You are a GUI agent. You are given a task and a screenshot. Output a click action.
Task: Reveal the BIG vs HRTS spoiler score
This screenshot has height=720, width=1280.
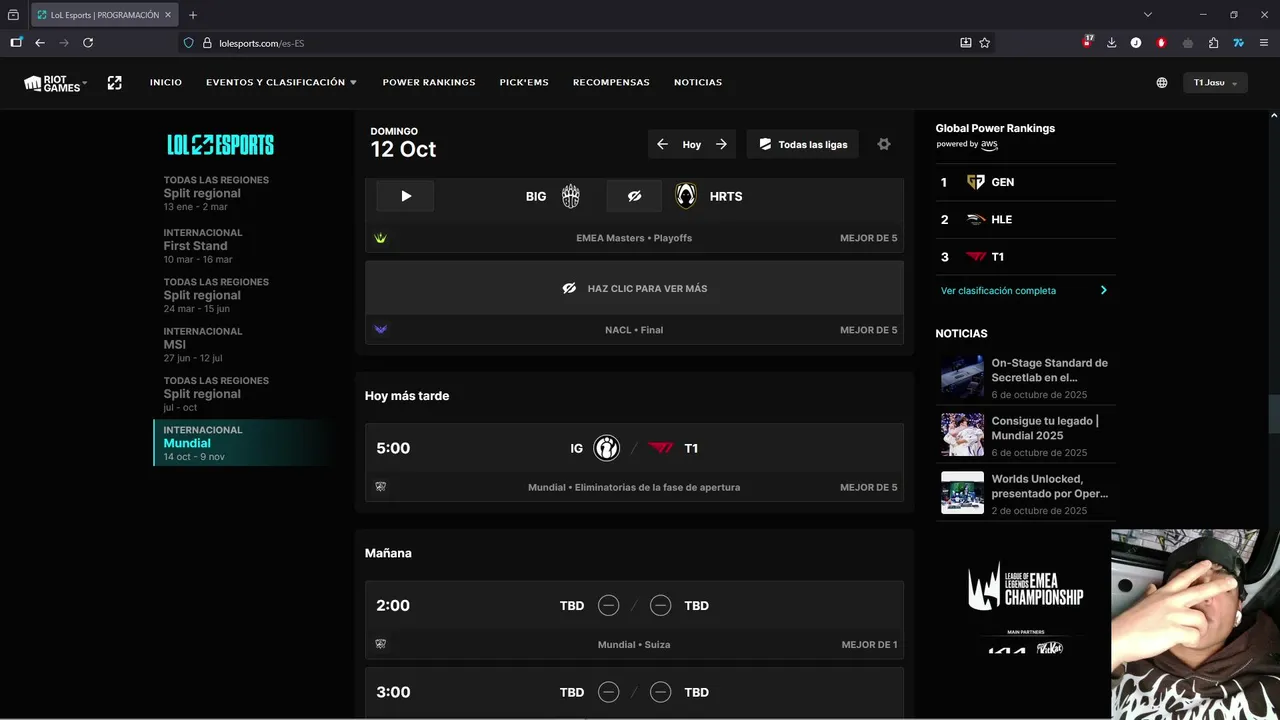pos(634,196)
